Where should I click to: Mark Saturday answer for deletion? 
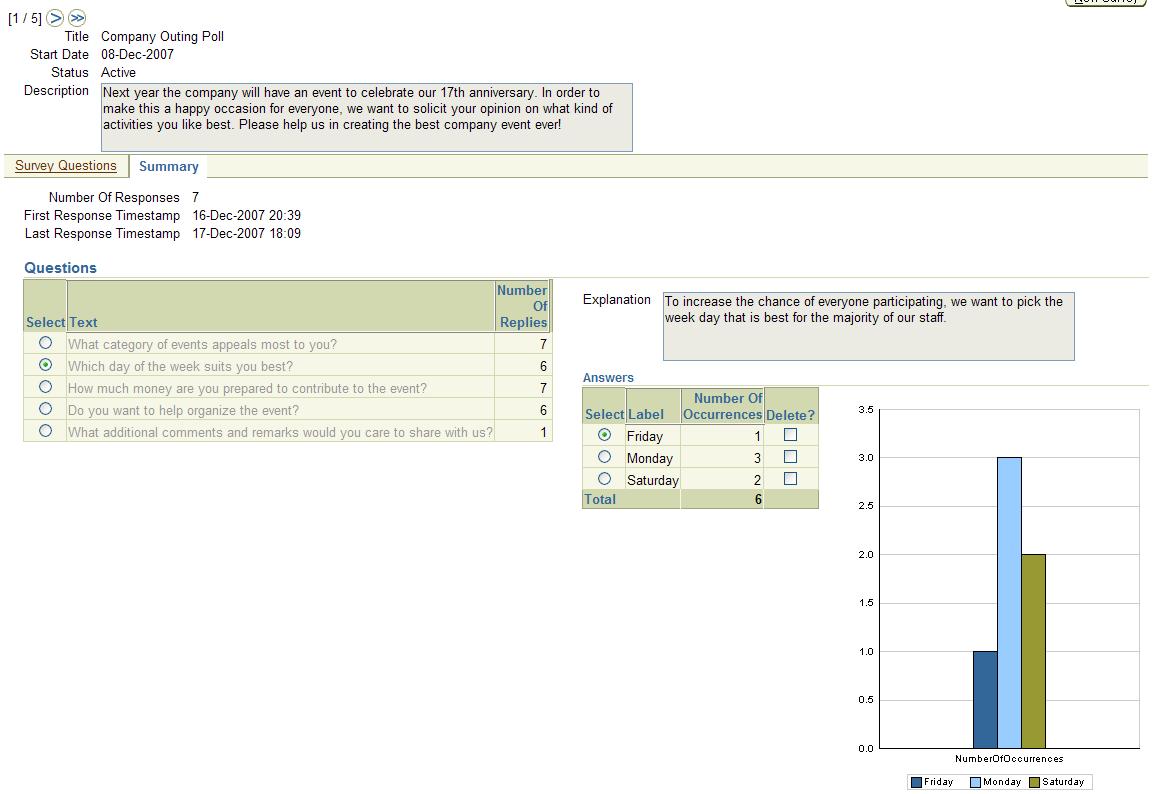pyautogui.click(x=790, y=479)
